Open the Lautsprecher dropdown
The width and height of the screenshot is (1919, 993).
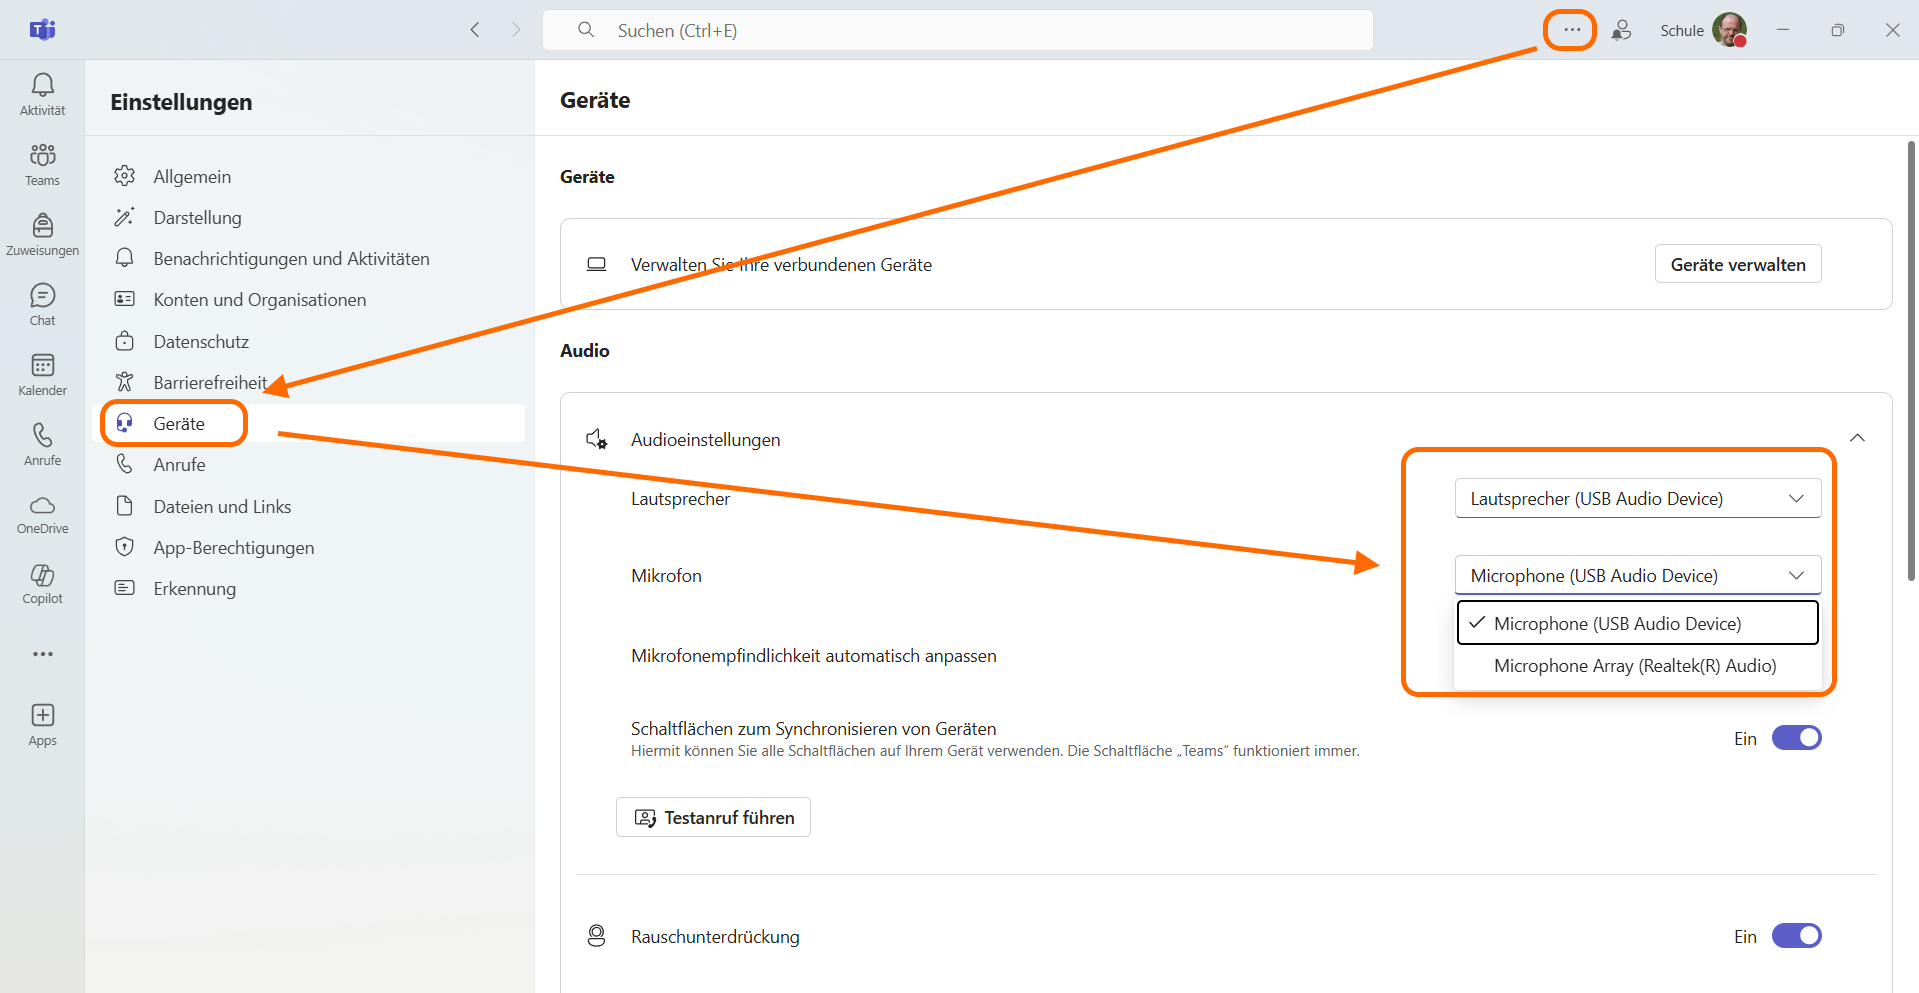click(x=1637, y=498)
